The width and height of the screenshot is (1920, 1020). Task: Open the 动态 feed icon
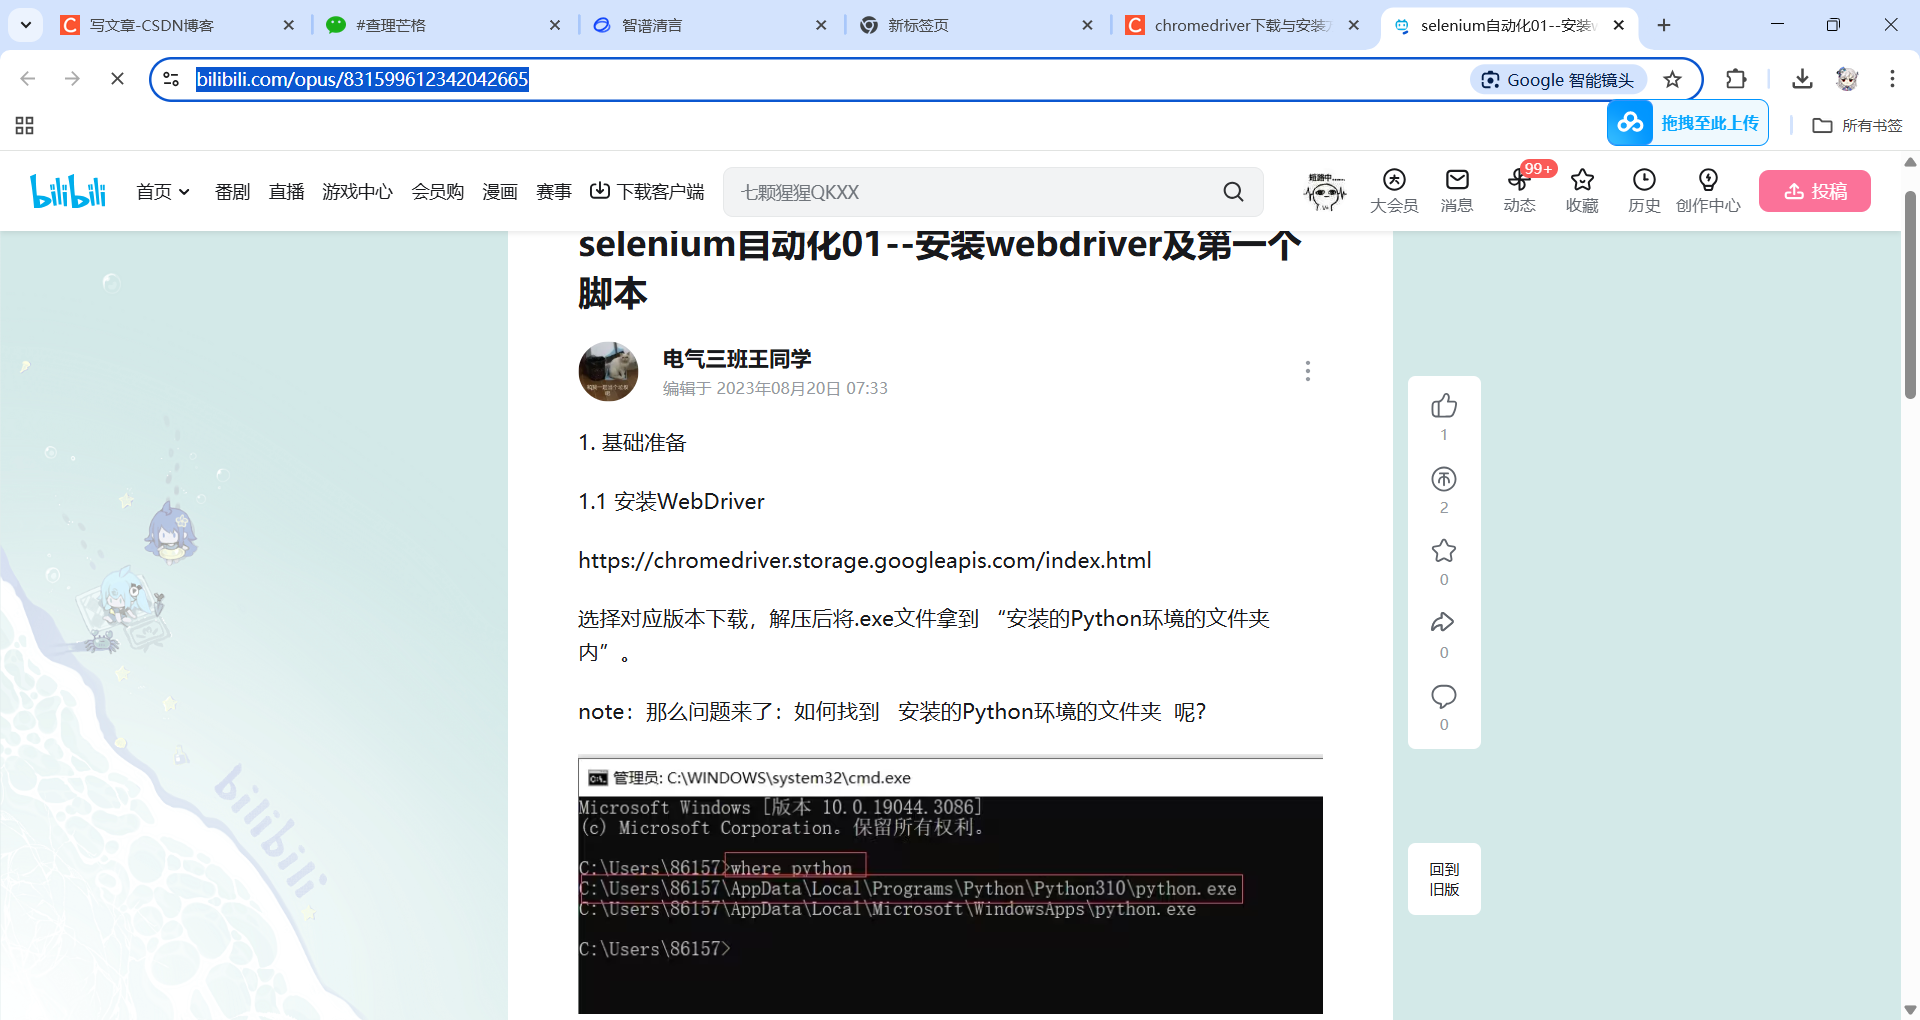pyautogui.click(x=1519, y=191)
